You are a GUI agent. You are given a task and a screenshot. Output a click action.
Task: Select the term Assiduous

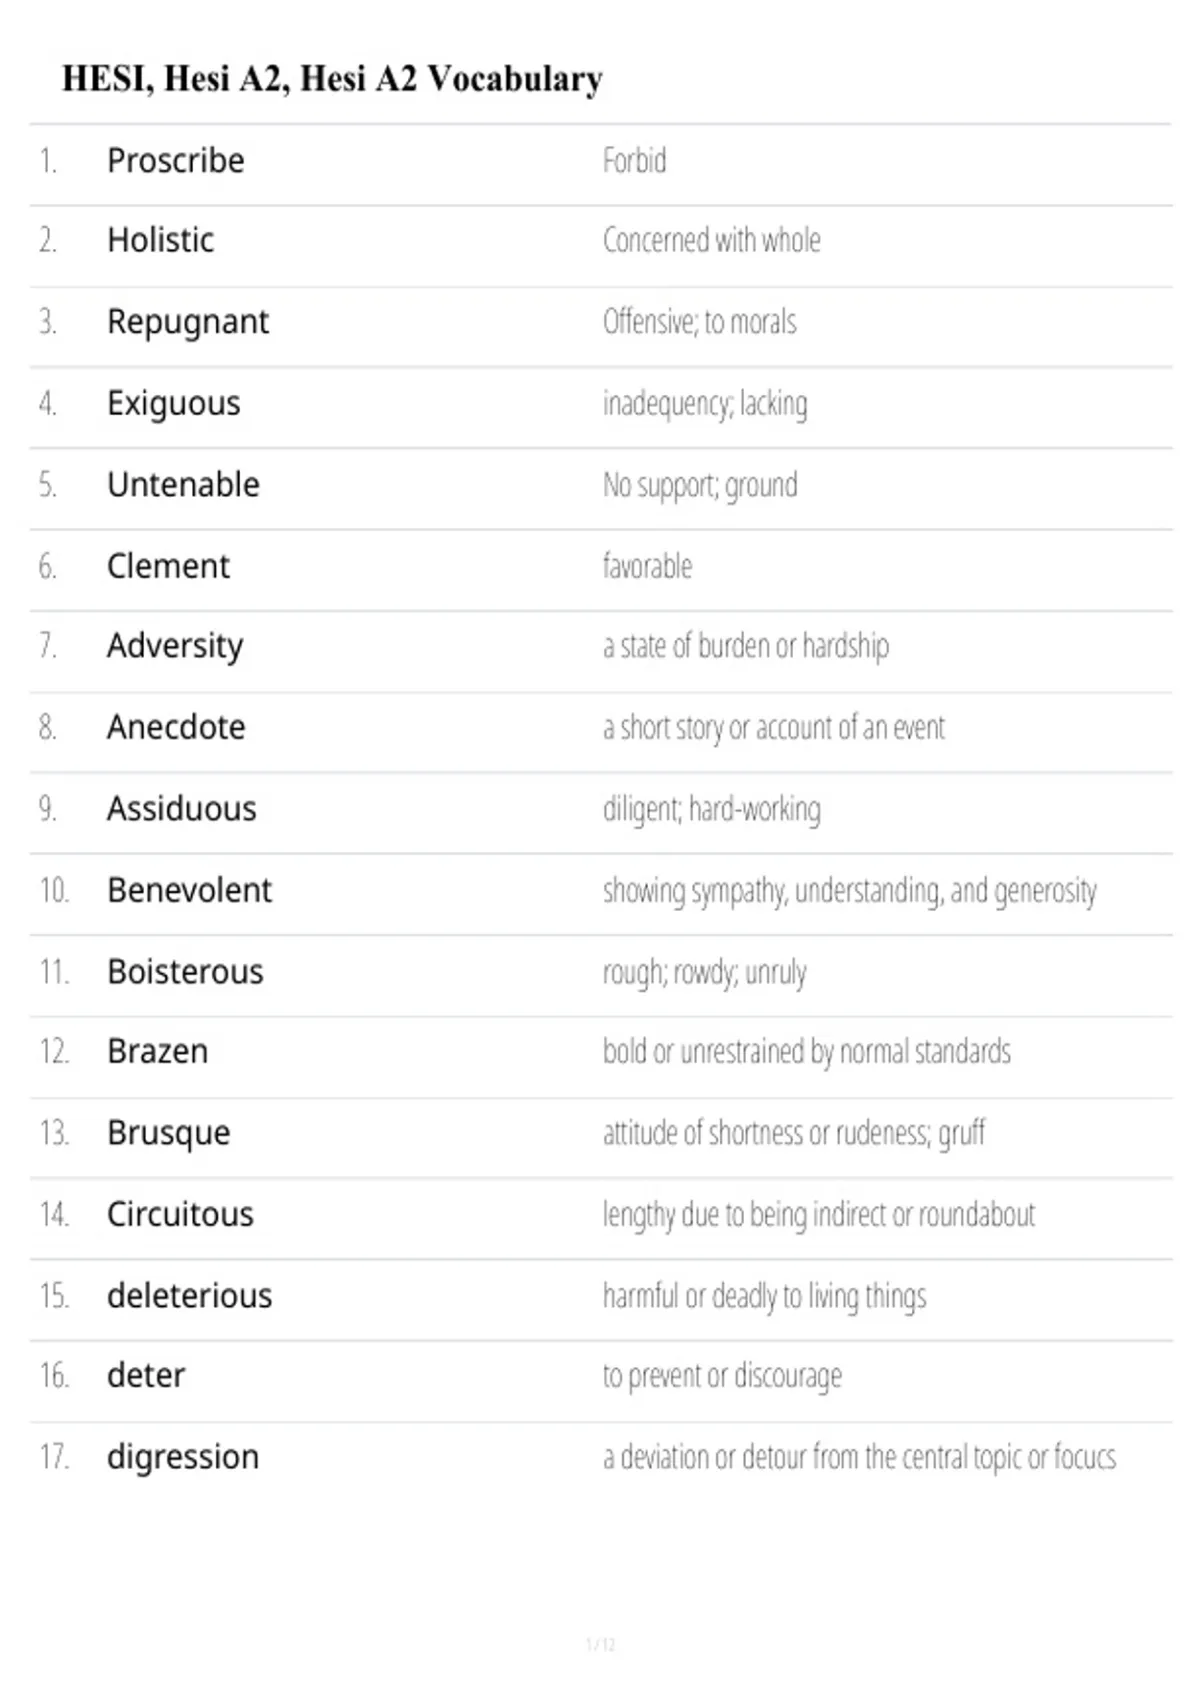(182, 808)
